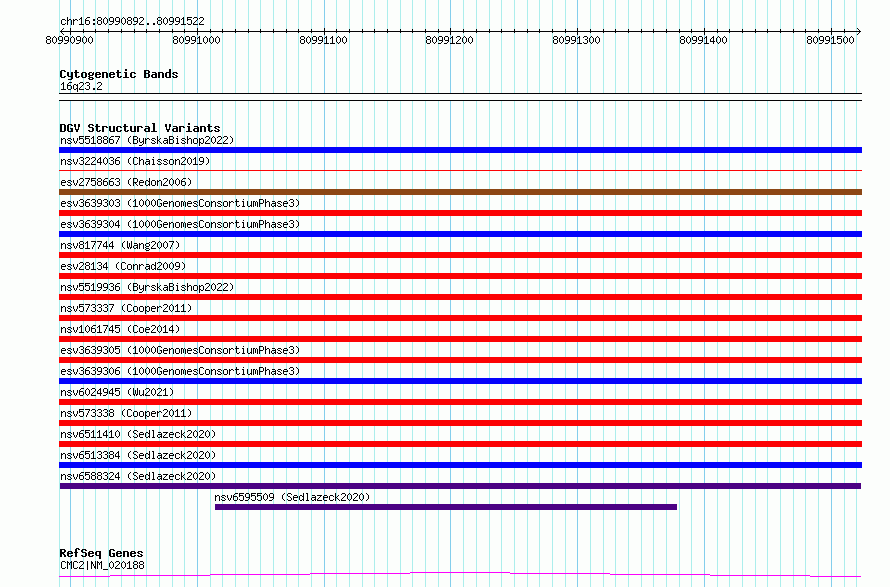890x587 pixels.
Task: Select the red bar under esv3639303
Action: pyautogui.click(x=460, y=213)
